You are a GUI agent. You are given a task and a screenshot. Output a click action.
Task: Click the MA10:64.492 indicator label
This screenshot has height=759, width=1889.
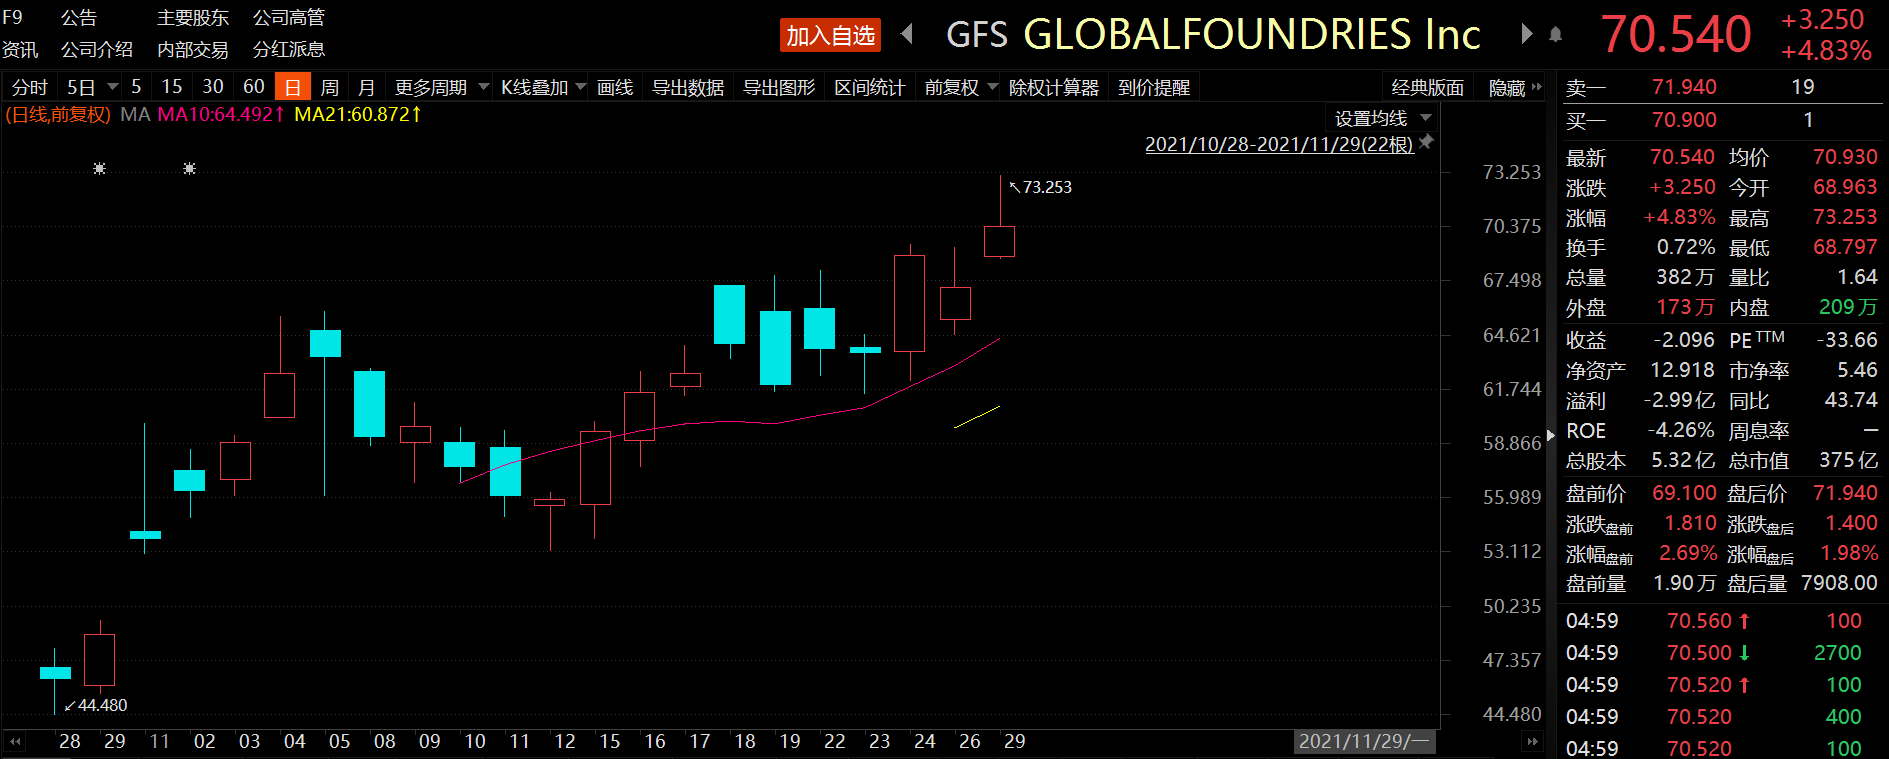coord(221,114)
